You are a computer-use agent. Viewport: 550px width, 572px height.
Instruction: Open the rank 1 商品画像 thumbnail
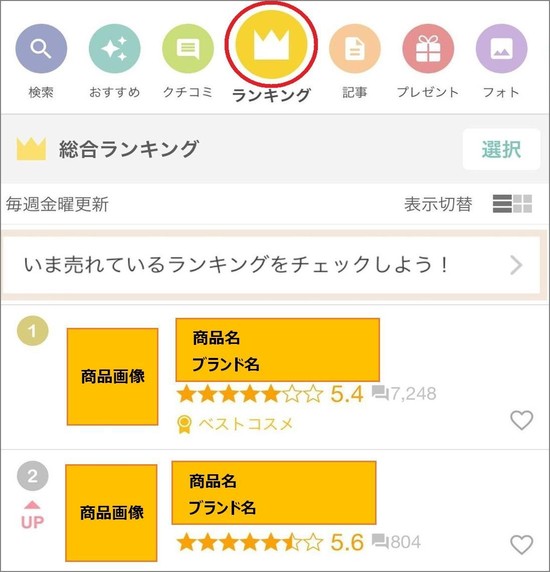pyautogui.click(x=112, y=376)
